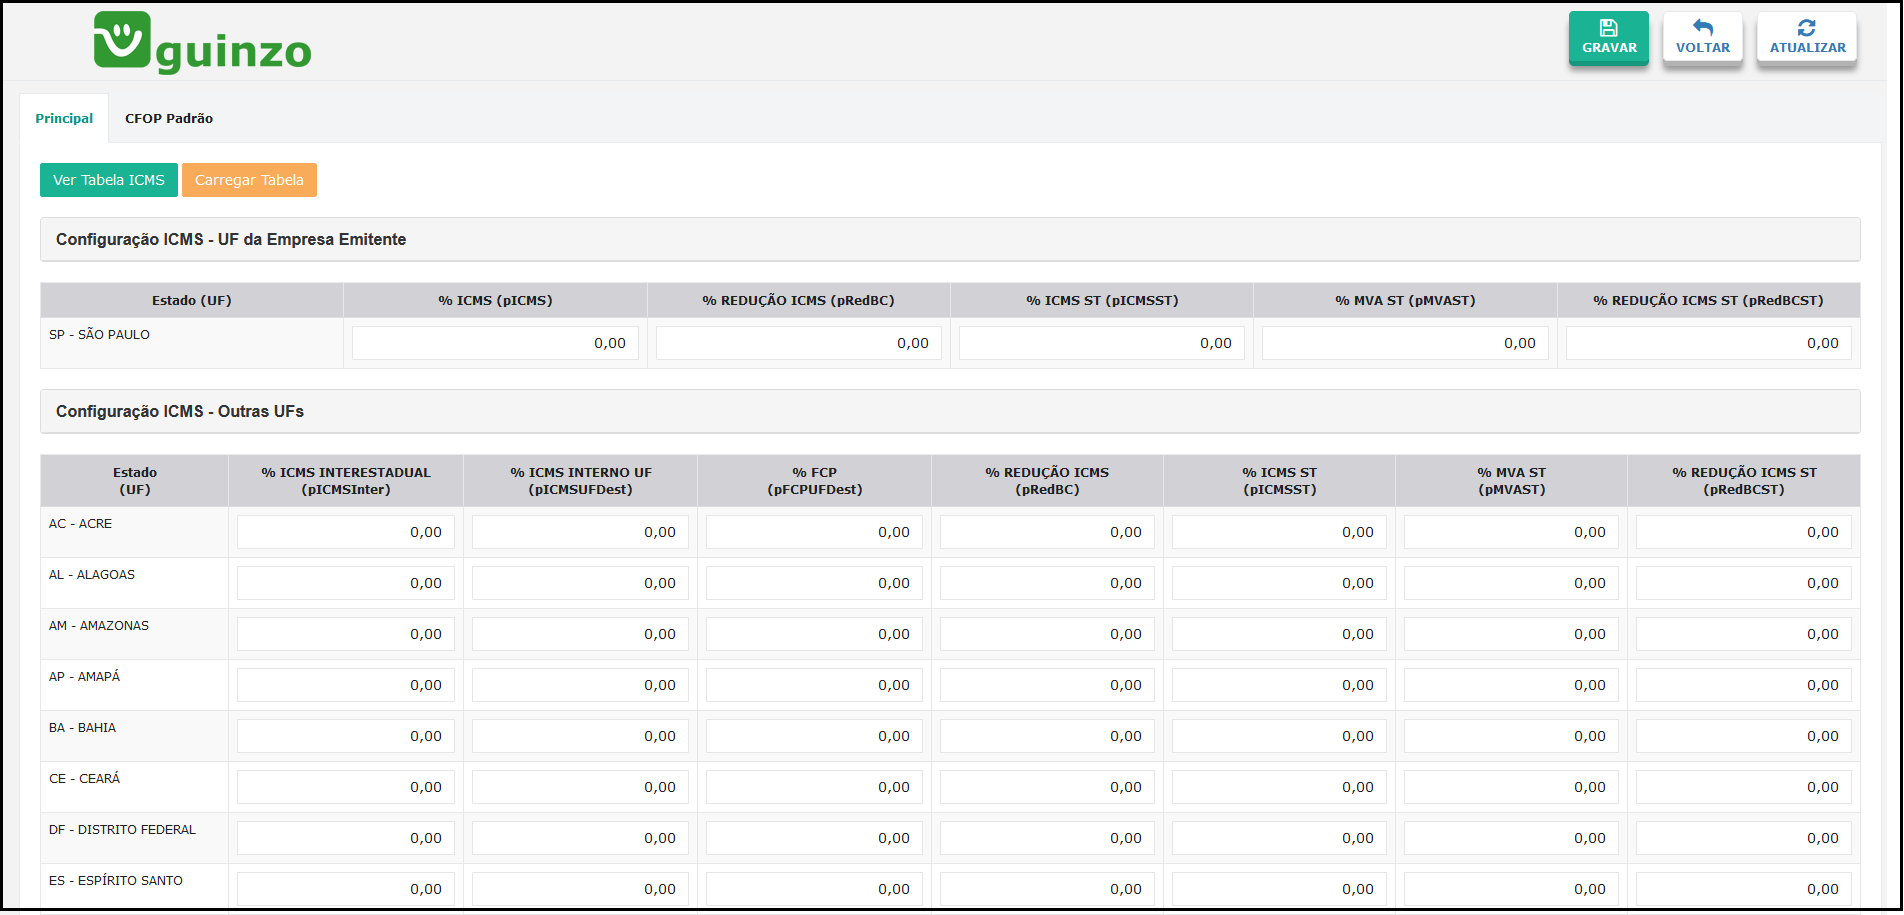This screenshot has height=915, width=1904.
Task: Click Alagoas % FCP field
Action: (814, 583)
